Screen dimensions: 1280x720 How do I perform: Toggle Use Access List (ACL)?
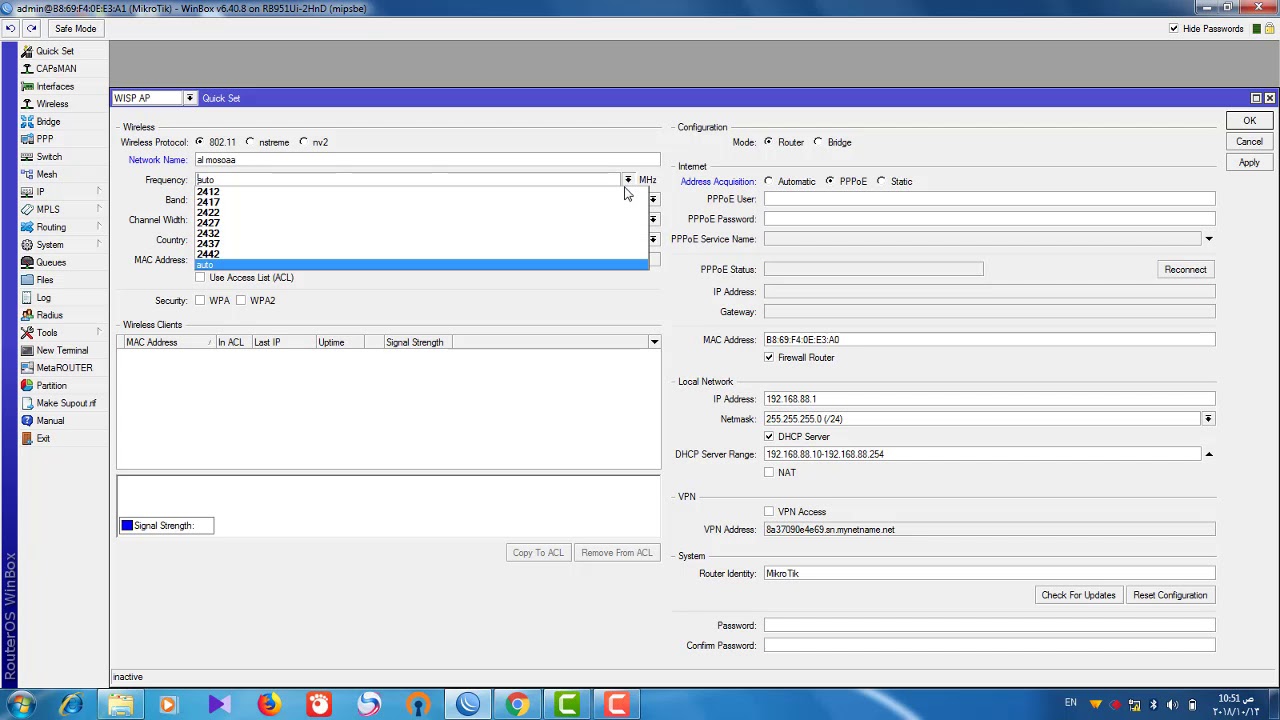pos(201,277)
